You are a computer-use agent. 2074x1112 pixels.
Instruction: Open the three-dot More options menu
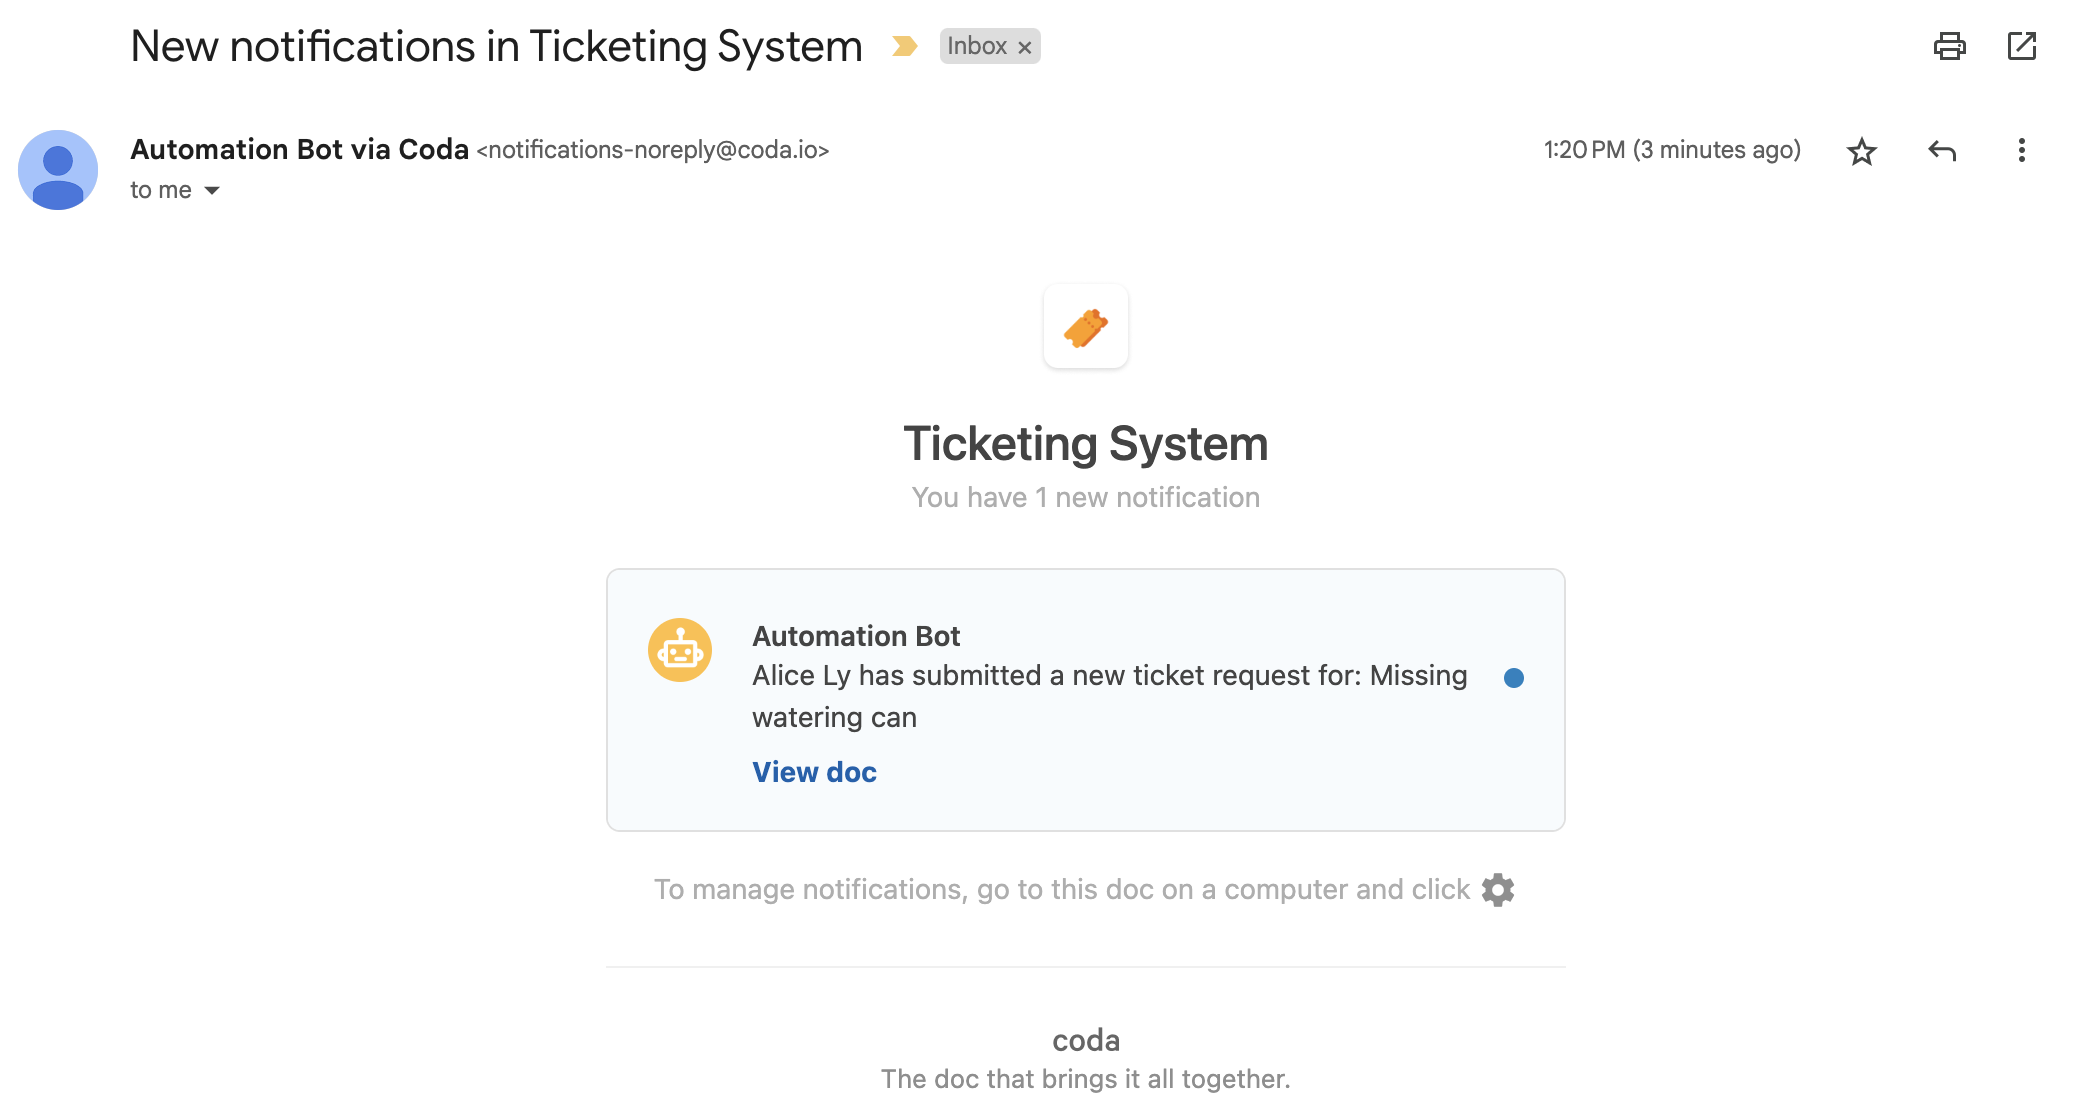click(x=2021, y=151)
